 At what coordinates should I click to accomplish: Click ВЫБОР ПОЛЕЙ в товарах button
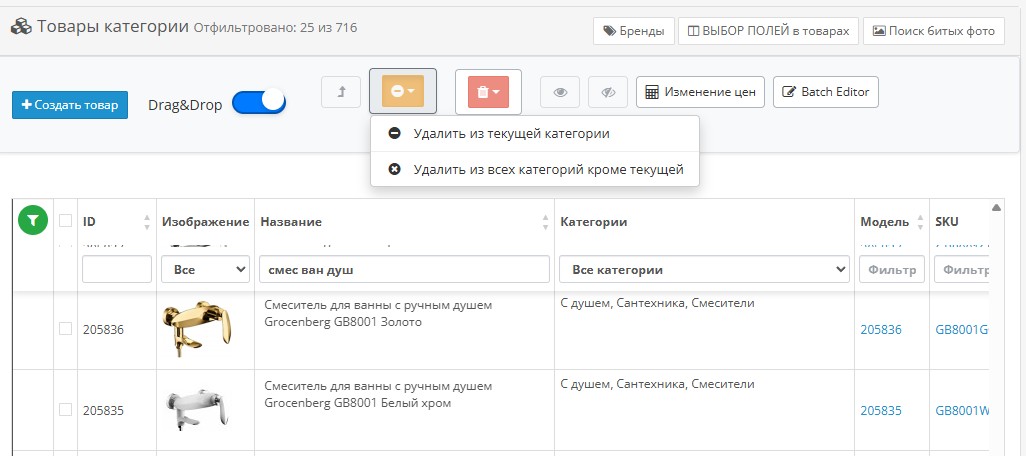[x=767, y=31]
